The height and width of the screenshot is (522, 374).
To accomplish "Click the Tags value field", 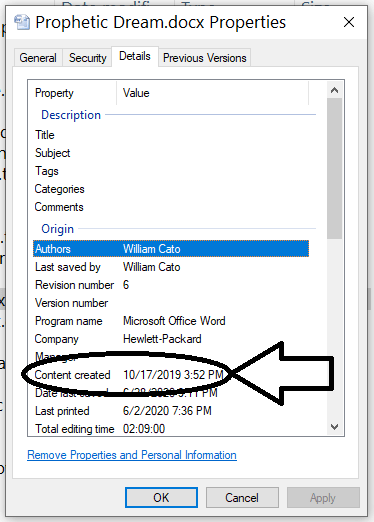I will [215, 171].
